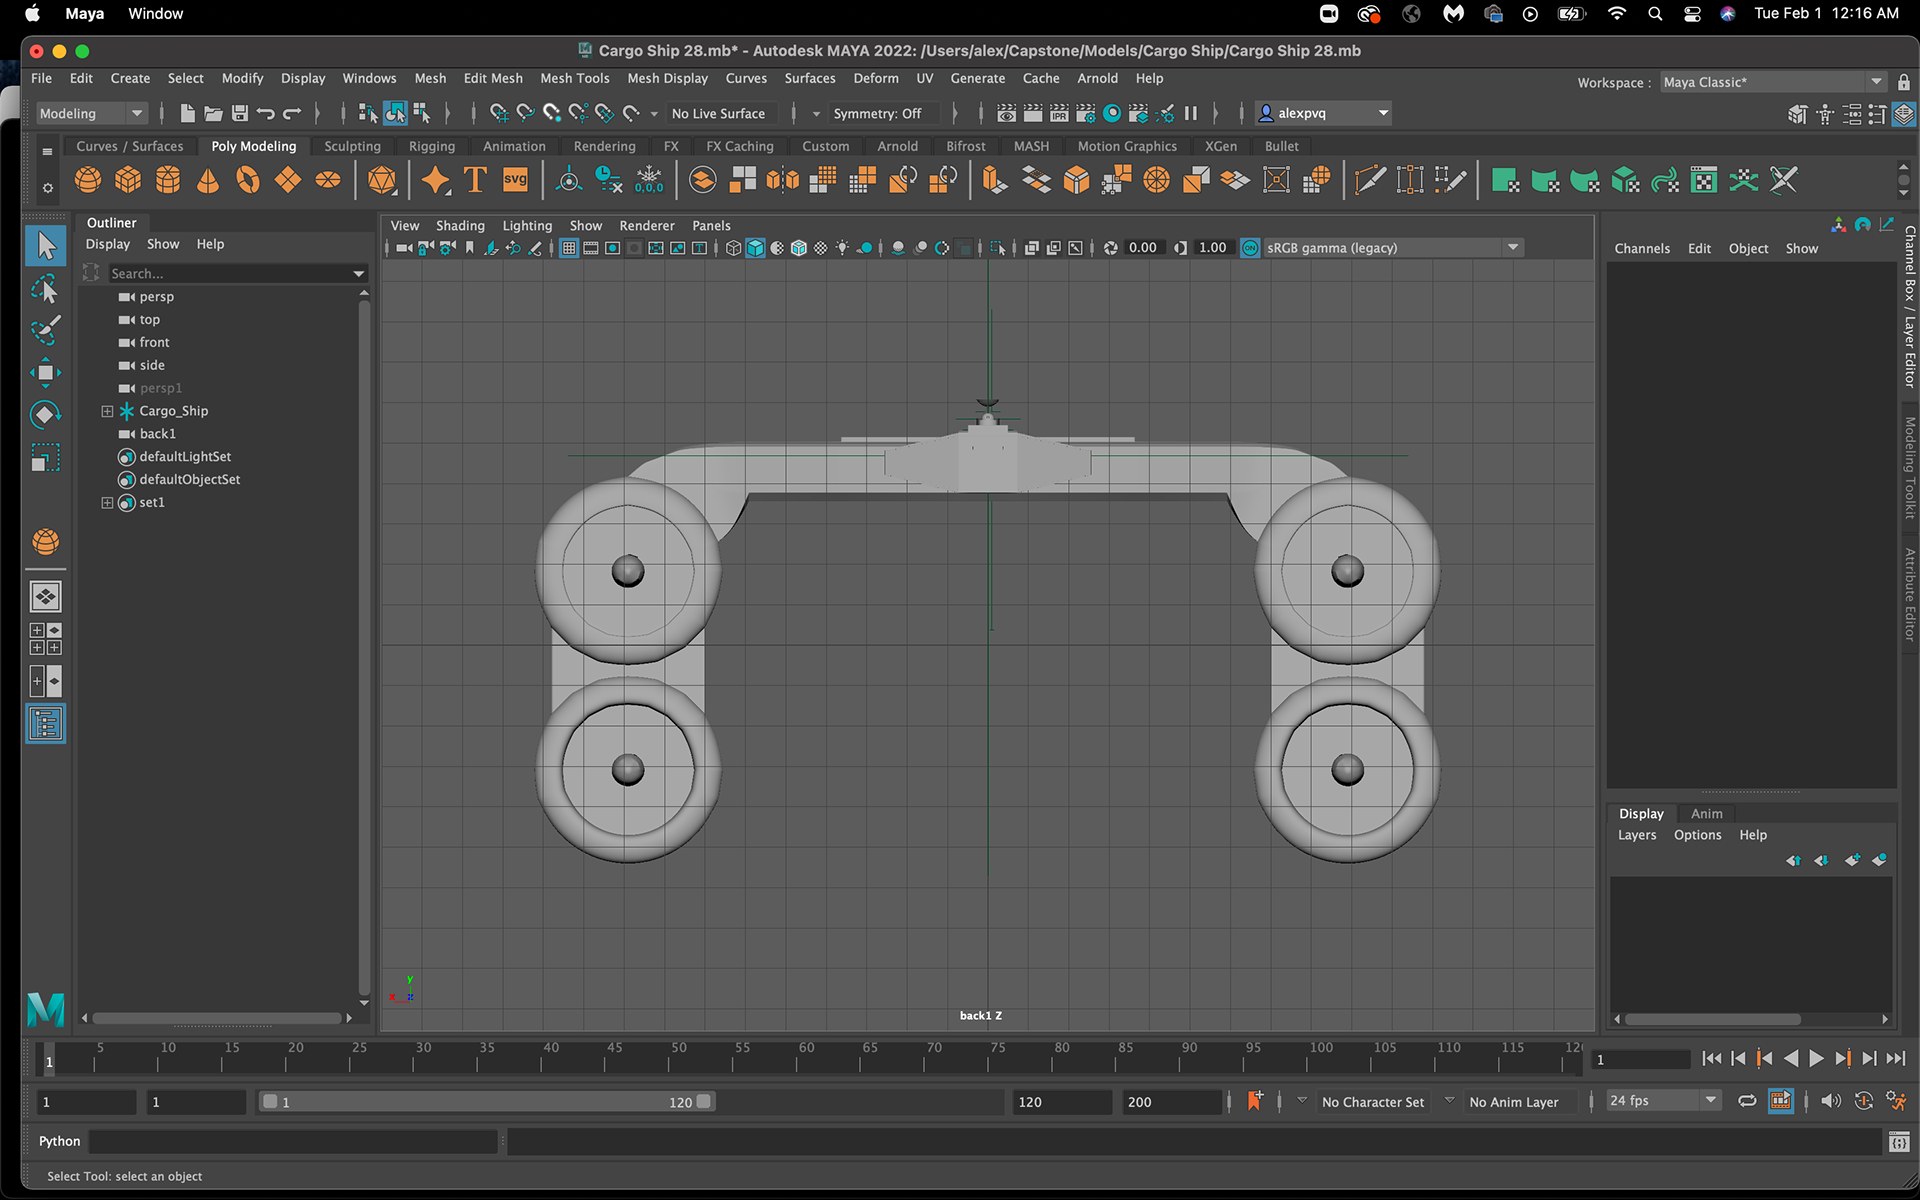Select the Lasso selection tool
The width and height of the screenshot is (1920, 1200).
(x=45, y=289)
